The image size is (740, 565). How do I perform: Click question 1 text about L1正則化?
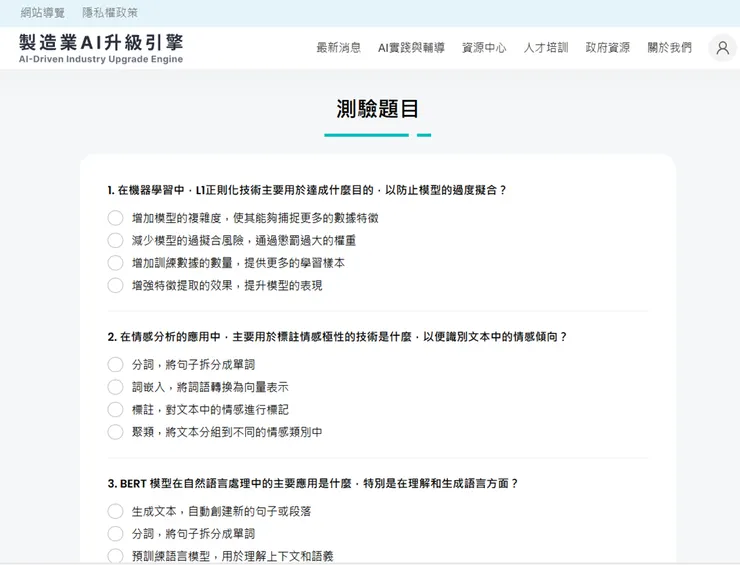[x=307, y=190]
